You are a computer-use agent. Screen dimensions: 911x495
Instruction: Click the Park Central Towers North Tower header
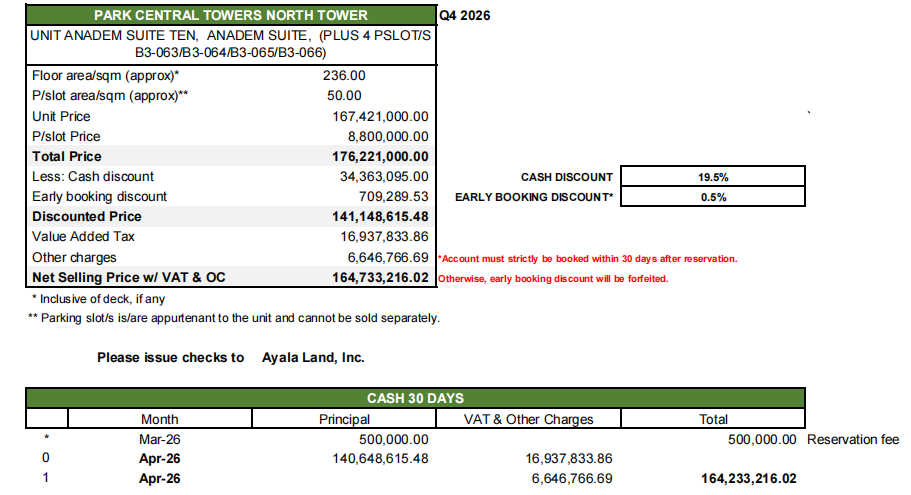[230, 15]
